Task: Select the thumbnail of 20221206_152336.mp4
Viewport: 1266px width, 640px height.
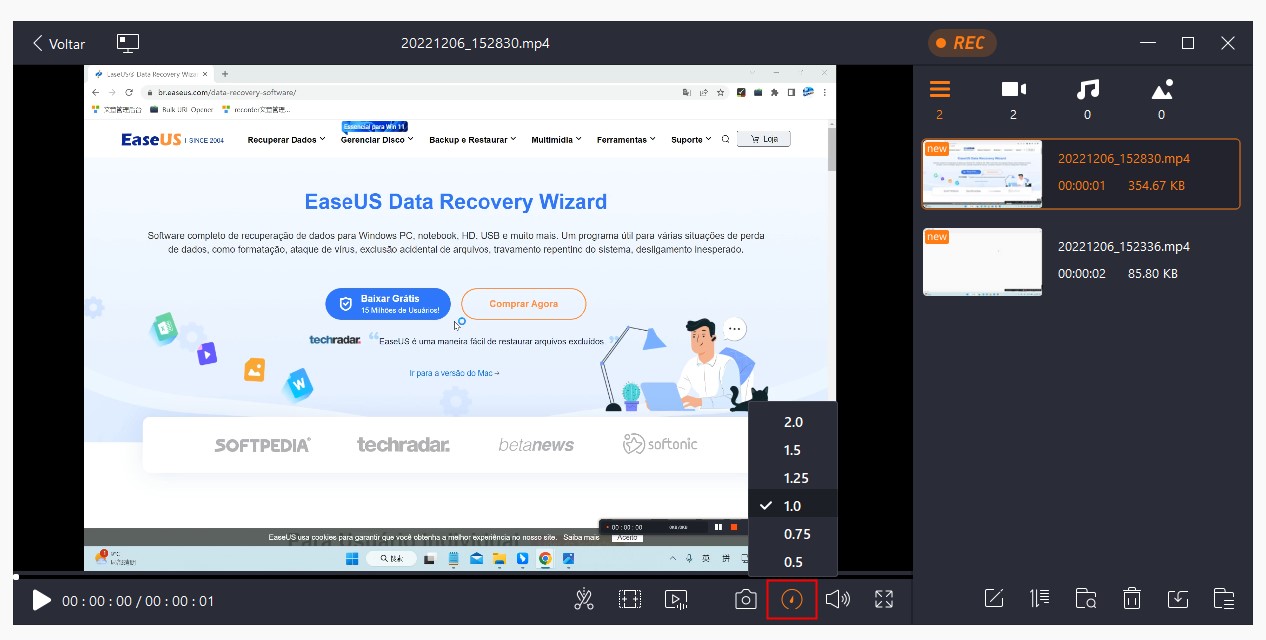Action: (982, 262)
